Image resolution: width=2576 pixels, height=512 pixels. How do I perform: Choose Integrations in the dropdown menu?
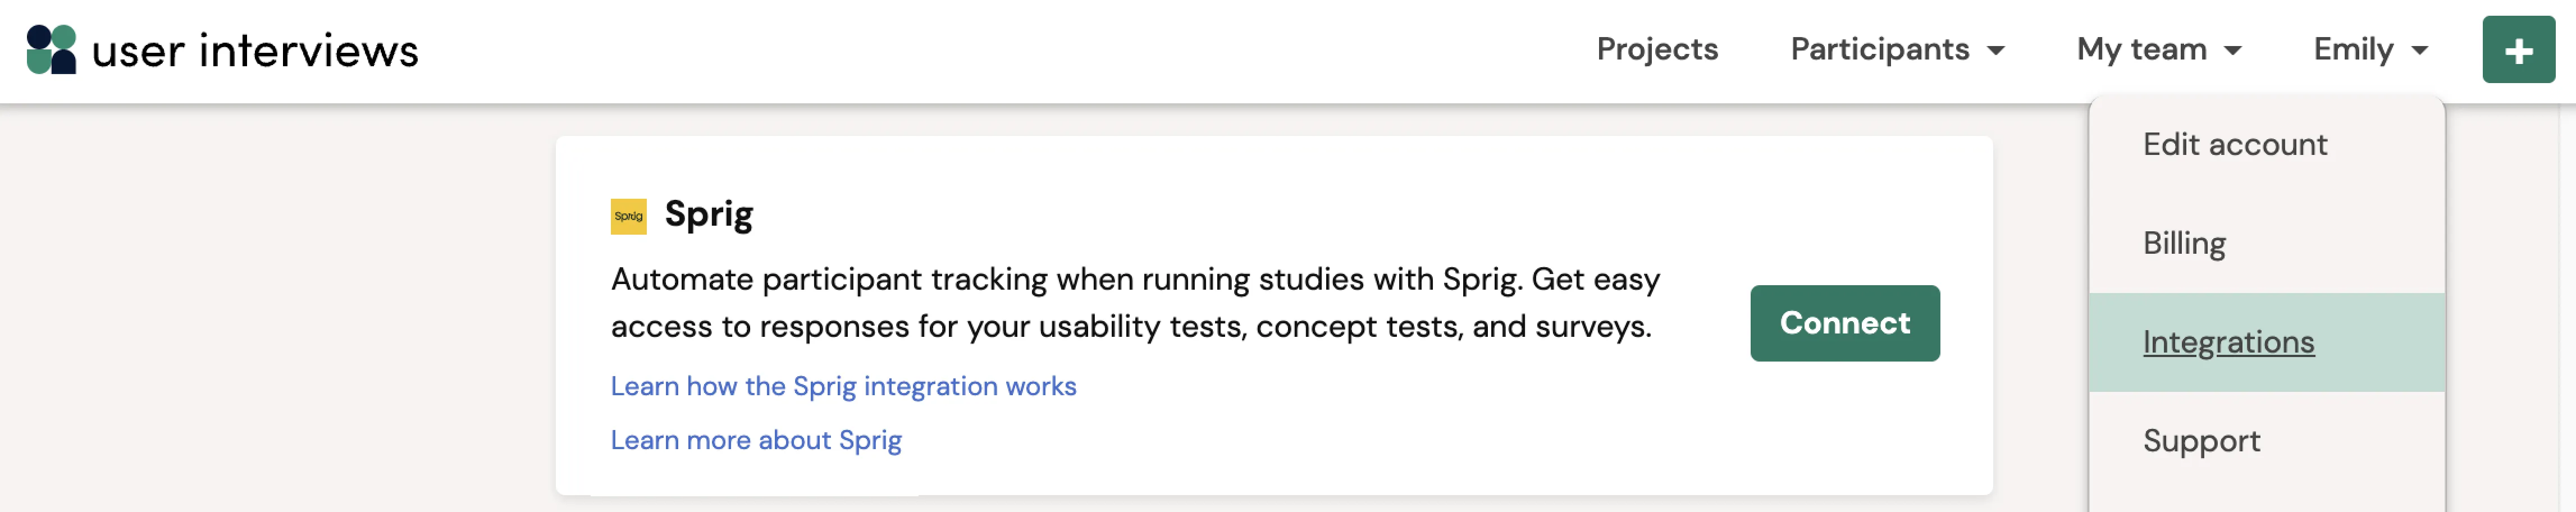point(2228,342)
